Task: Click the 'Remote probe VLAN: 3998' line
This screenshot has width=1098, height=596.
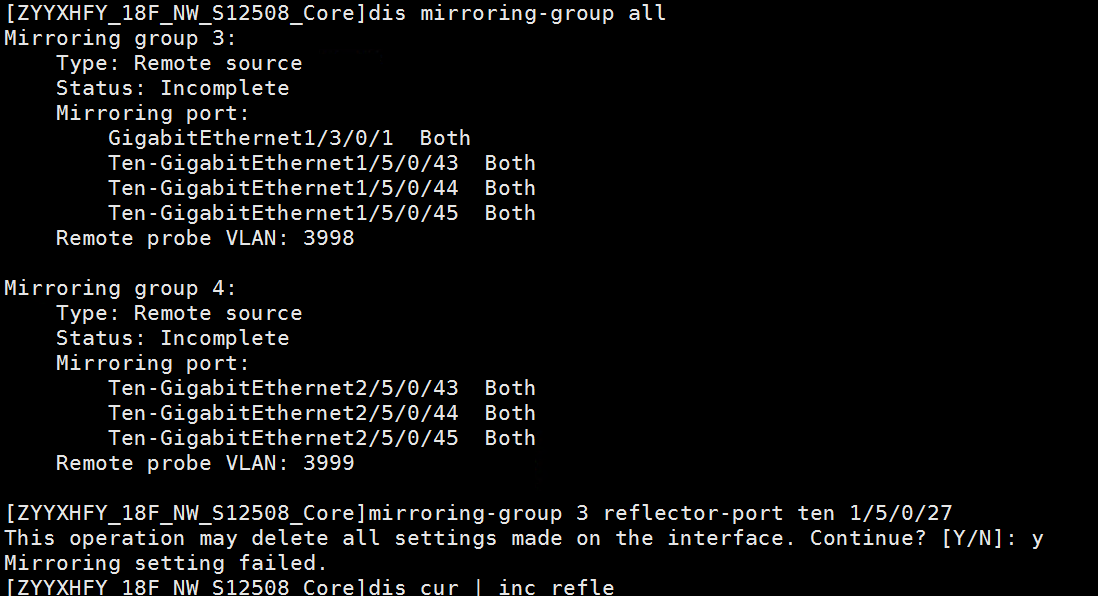Action: click(205, 238)
